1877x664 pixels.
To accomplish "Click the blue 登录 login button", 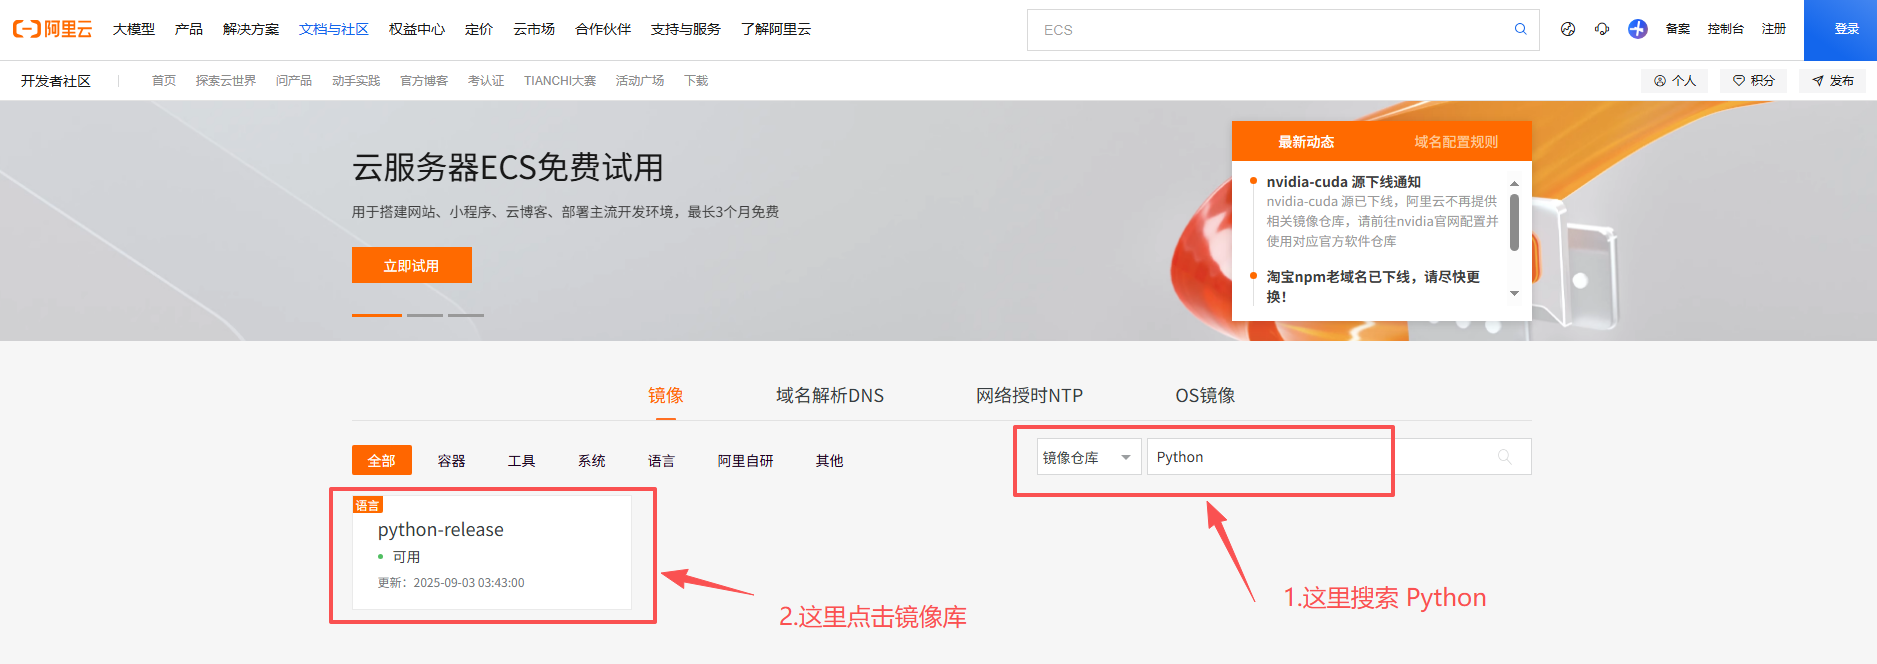I will tap(1846, 29).
